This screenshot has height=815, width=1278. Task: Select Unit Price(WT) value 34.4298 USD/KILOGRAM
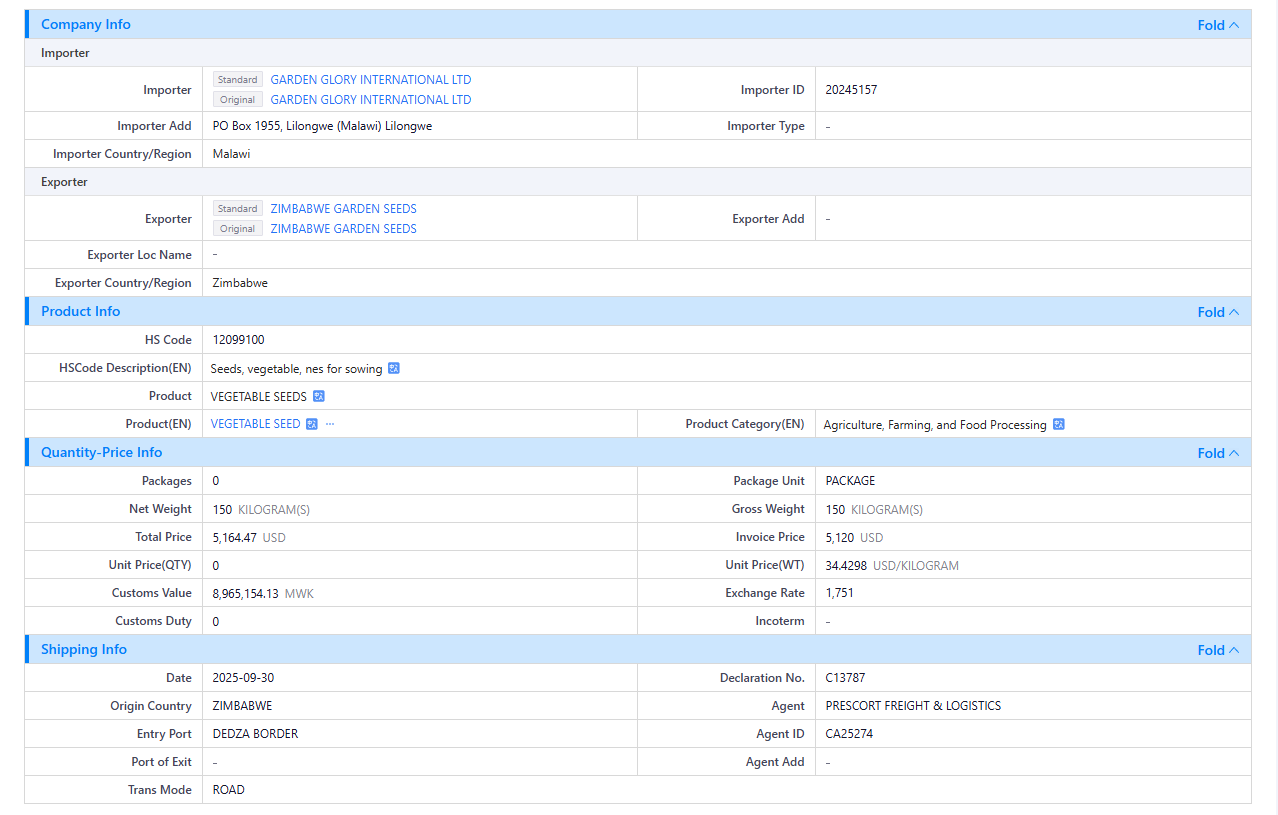[892, 565]
